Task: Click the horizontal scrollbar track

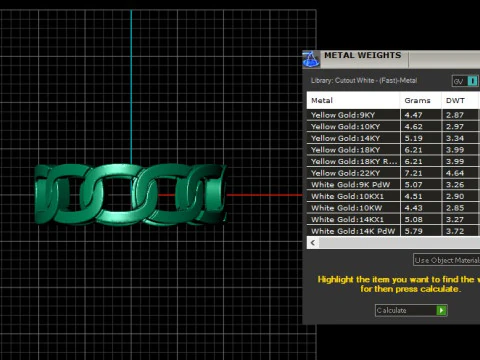Action: pos(399,243)
